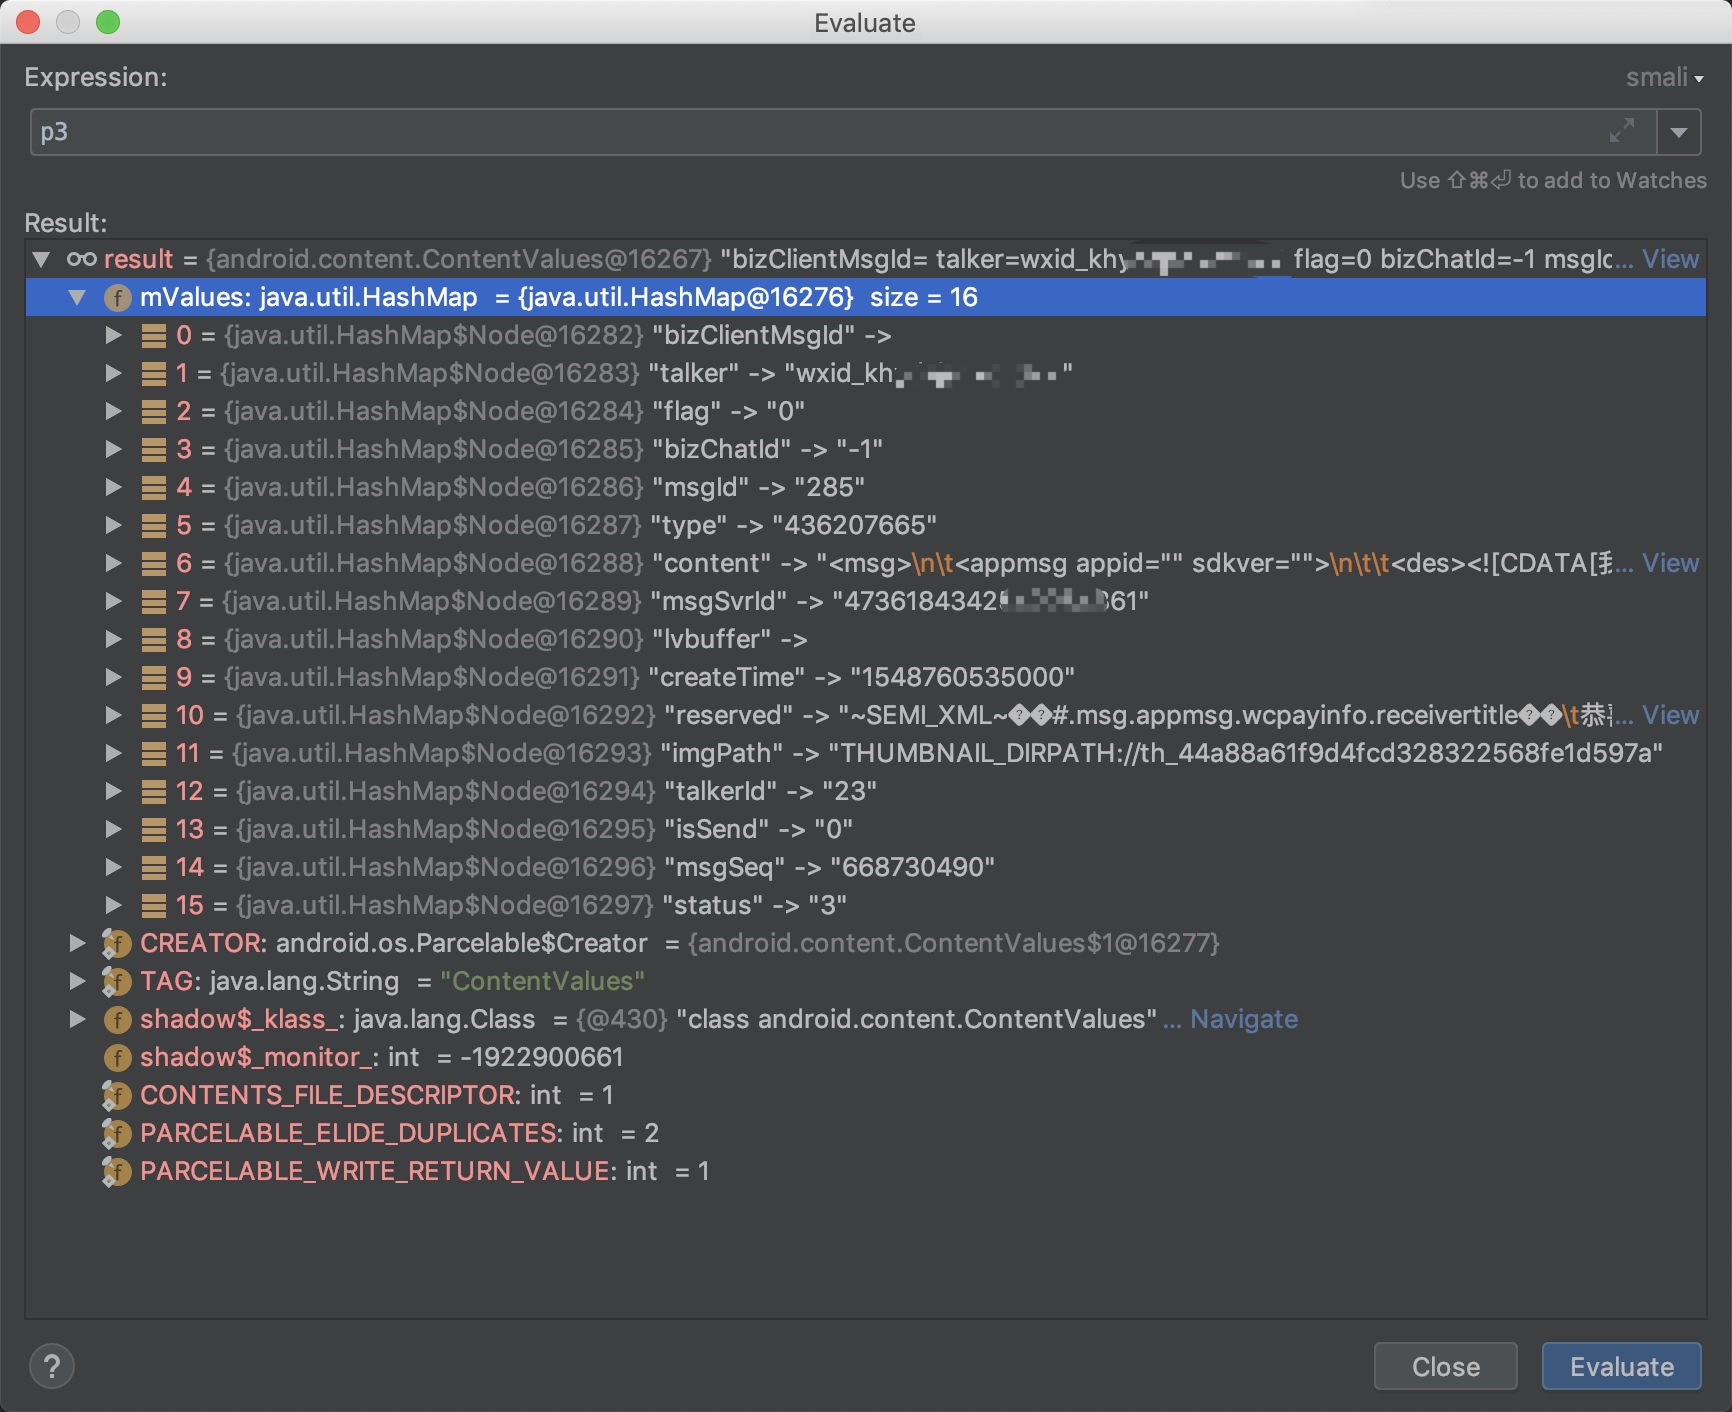Viewport: 1732px width, 1412px height.
Task: Click the Close button
Action: (x=1445, y=1366)
